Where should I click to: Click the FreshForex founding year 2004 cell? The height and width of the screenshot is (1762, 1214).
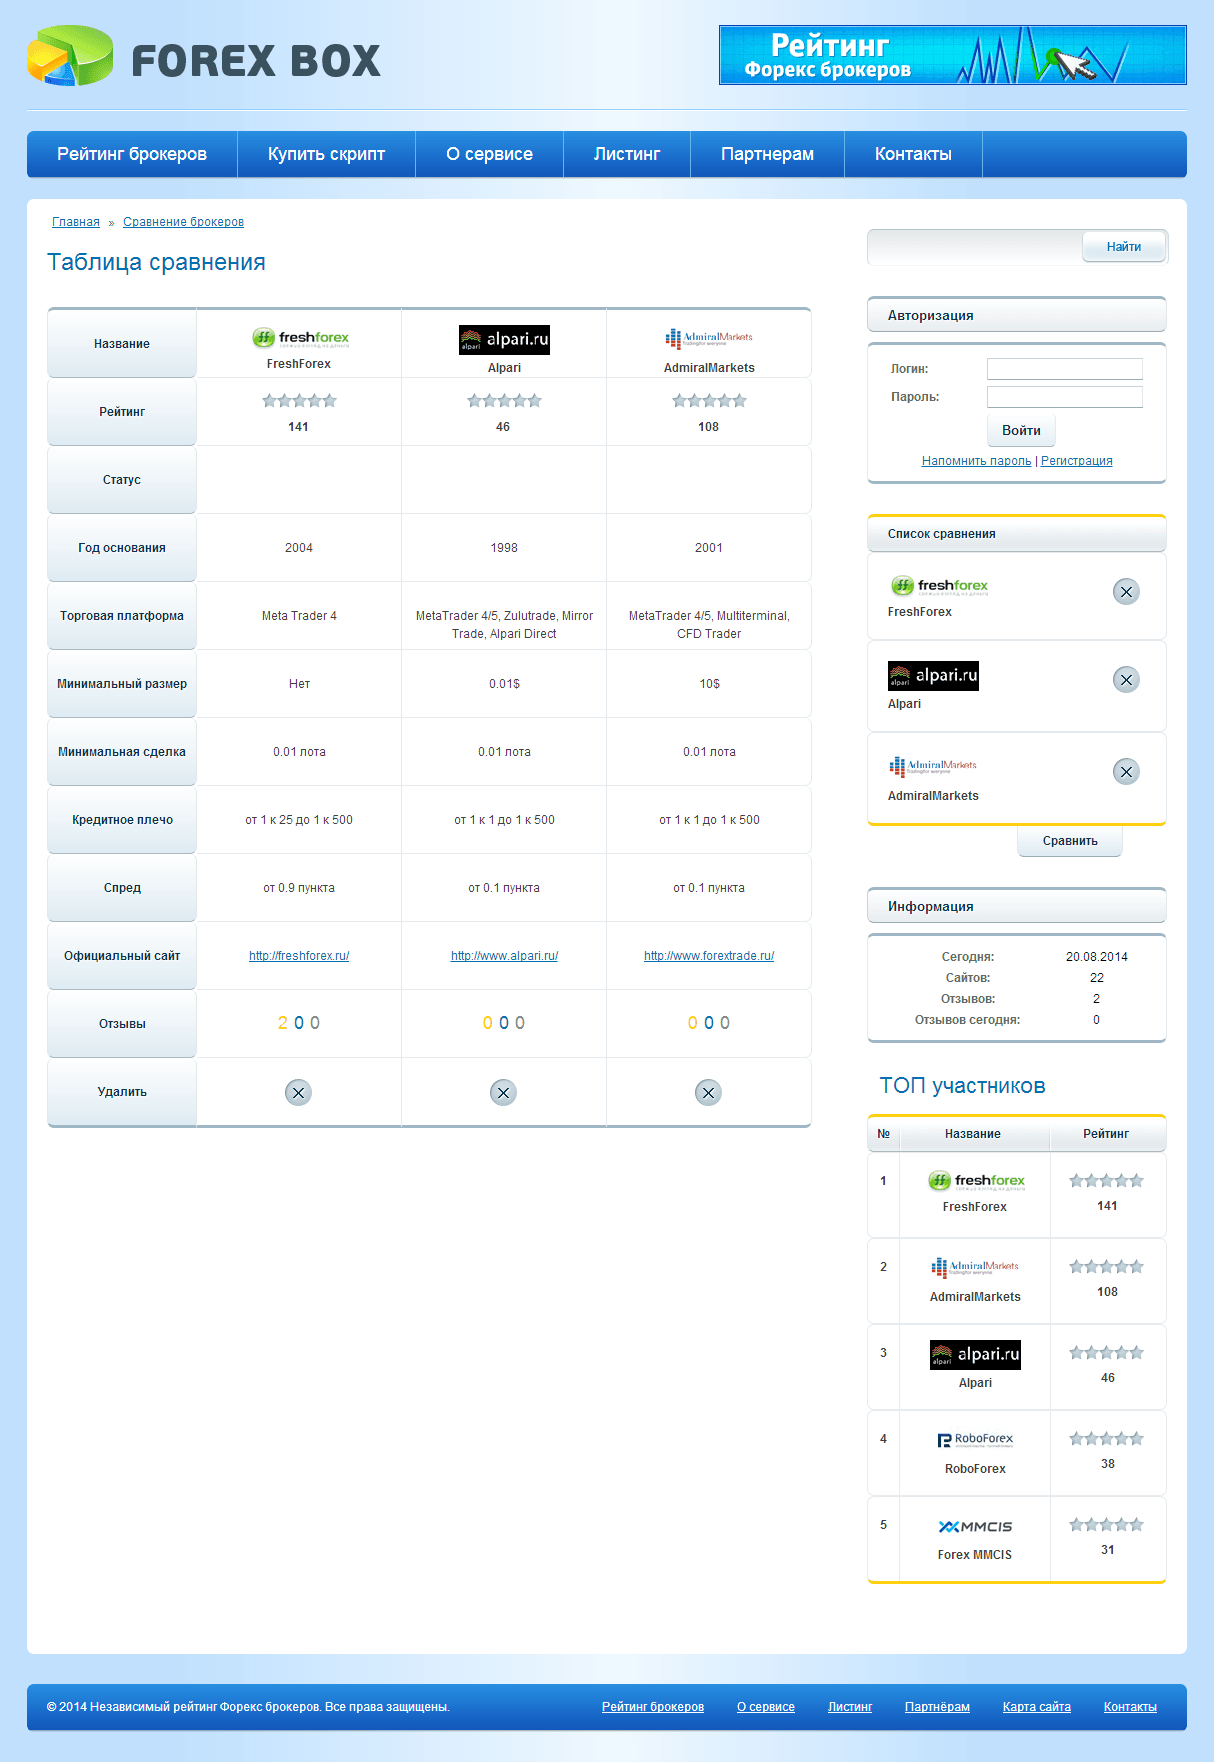click(299, 548)
